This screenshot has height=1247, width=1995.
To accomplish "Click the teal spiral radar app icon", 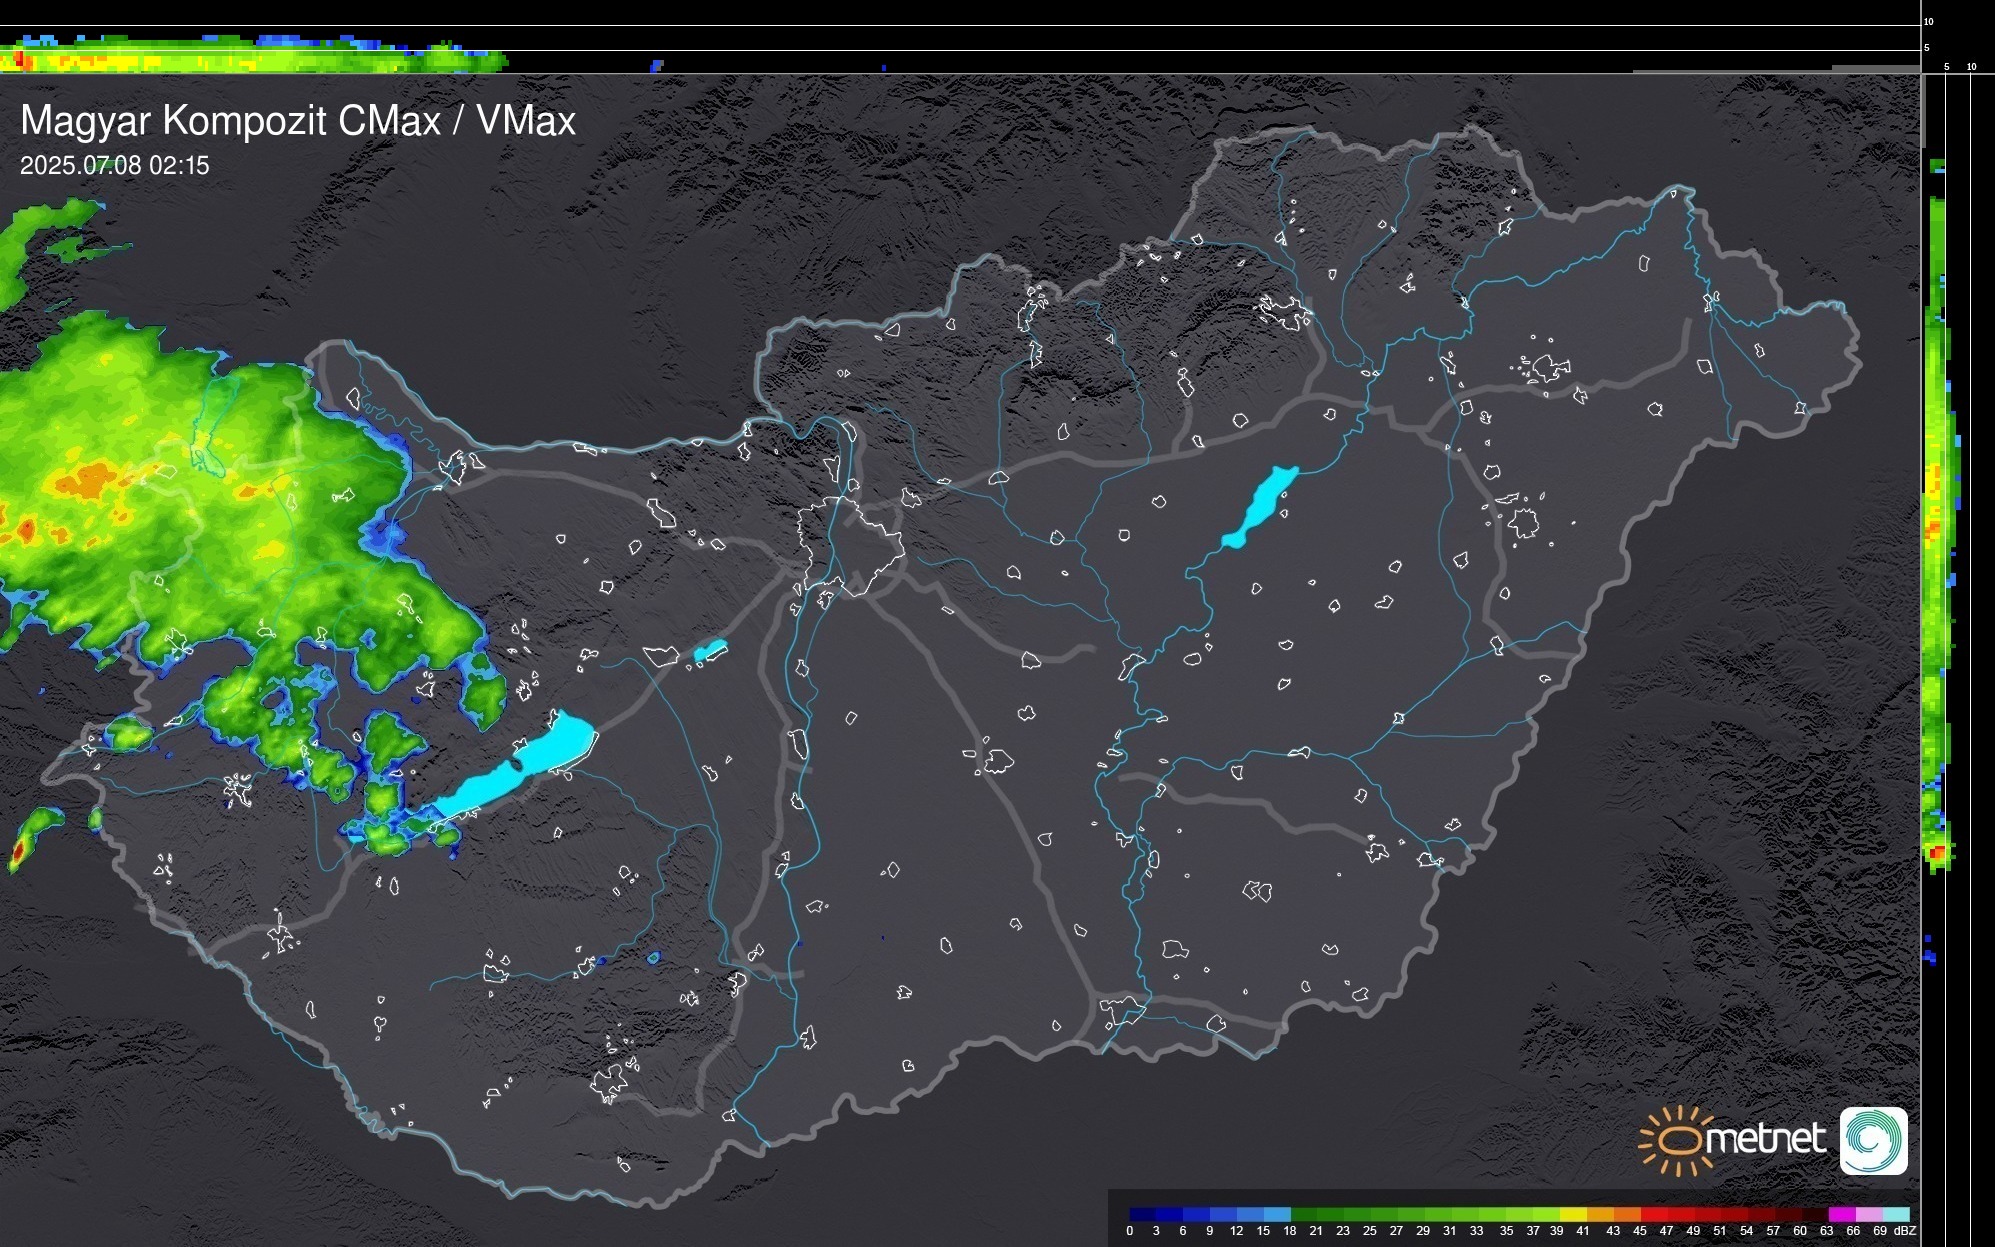I will click(x=1873, y=1140).
